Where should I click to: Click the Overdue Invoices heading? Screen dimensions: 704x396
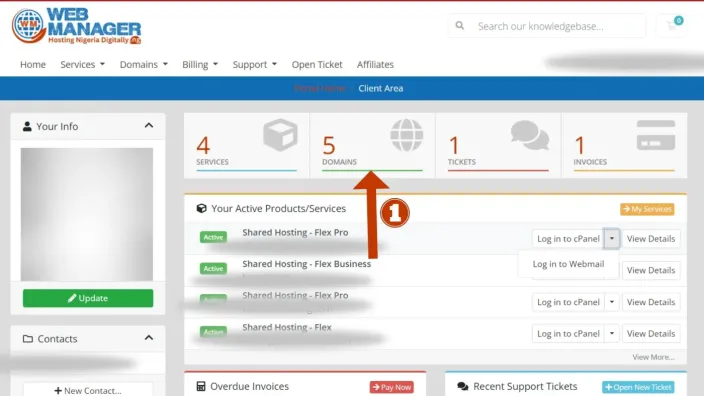pyautogui.click(x=250, y=386)
